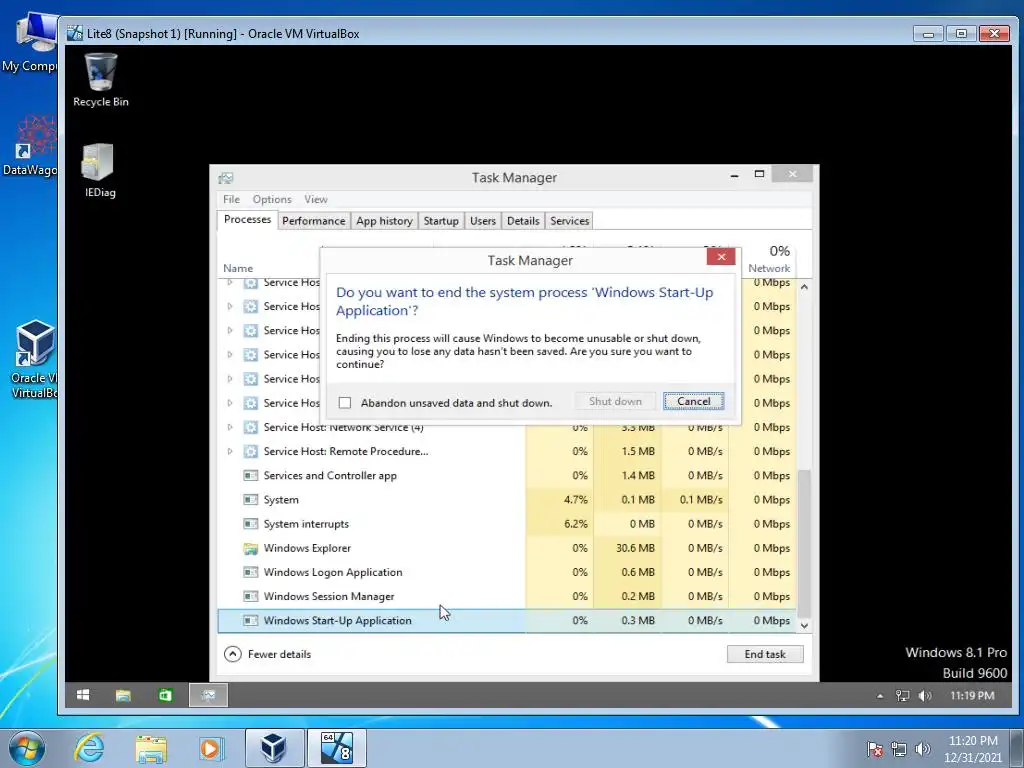Click the host speaker volume icon
This screenshot has width=1024, height=768.
click(x=923, y=748)
